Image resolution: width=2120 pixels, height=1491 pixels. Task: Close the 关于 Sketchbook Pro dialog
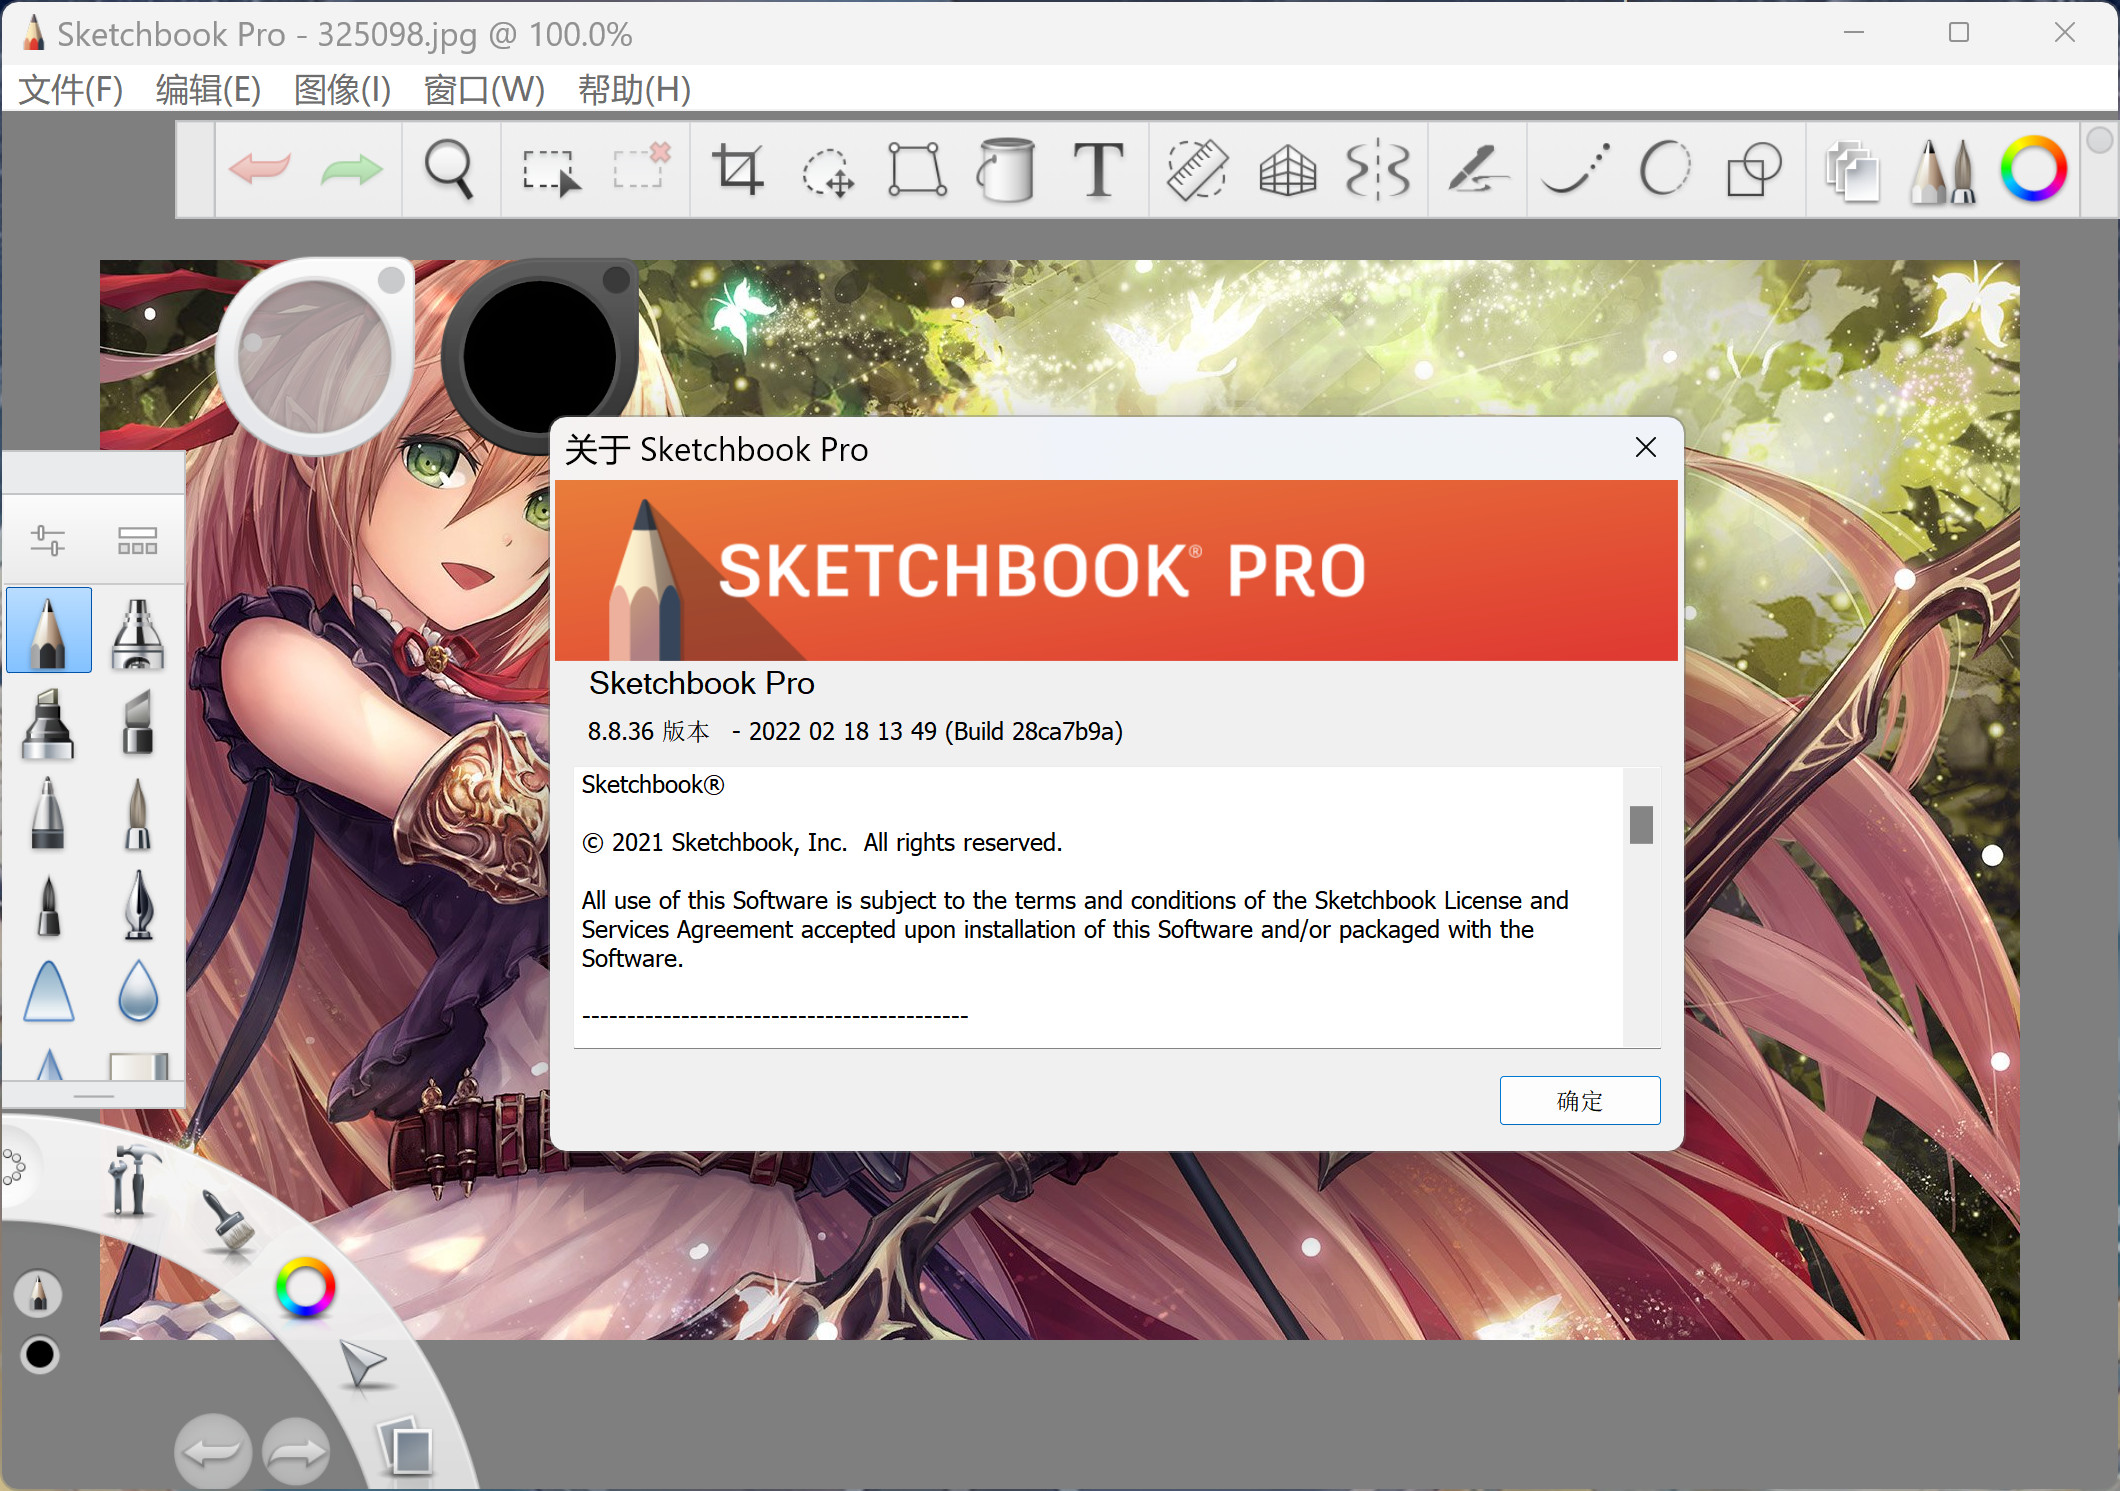click(1646, 447)
